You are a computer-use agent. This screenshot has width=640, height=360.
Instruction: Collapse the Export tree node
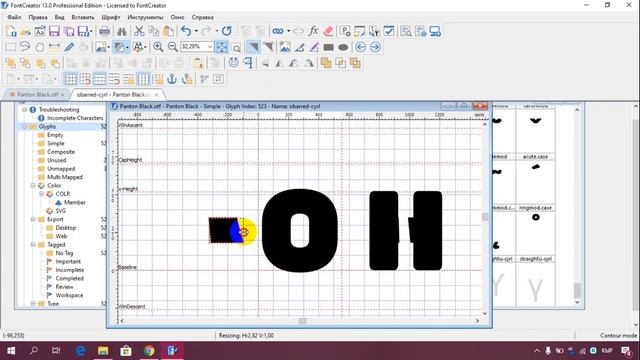coord(33,219)
